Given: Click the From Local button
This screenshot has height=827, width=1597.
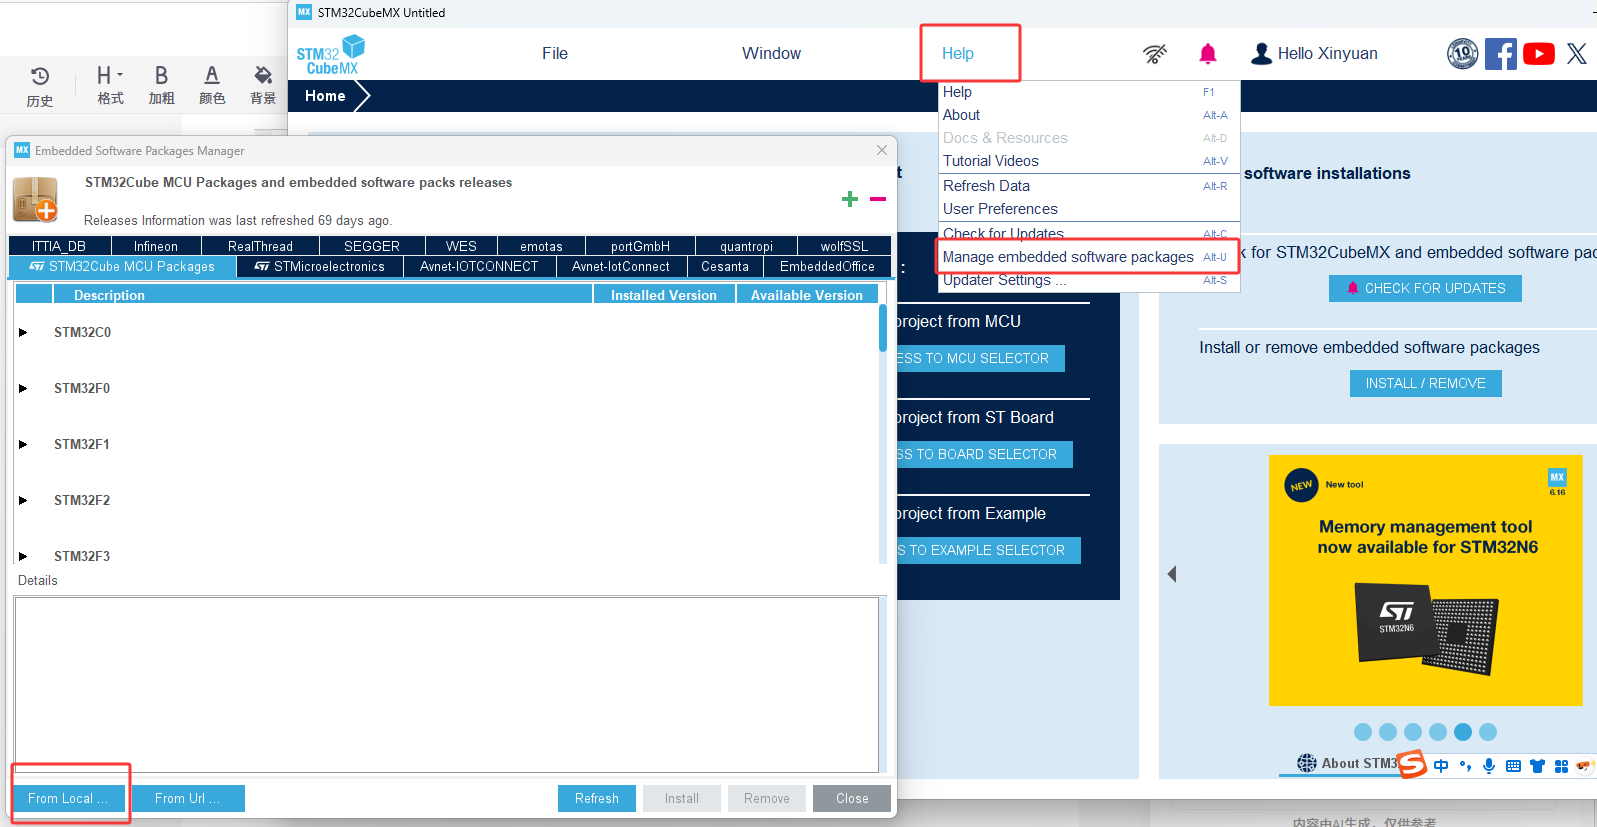Looking at the screenshot, I should (x=68, y=798).
